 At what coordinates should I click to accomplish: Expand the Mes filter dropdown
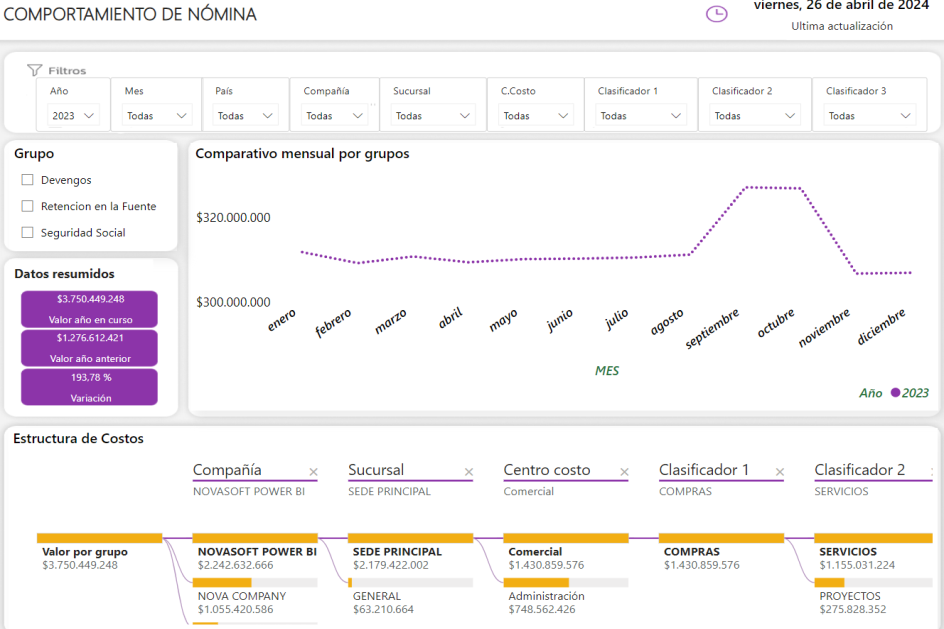click(158, 116)
